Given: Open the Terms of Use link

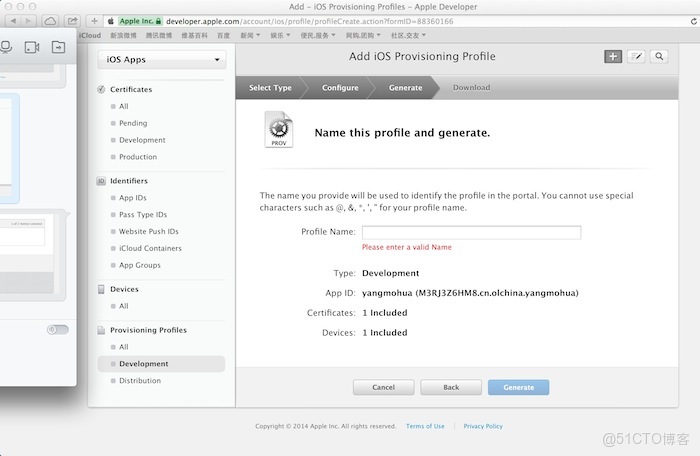Looking at the screenshot, I should [425, 426].
